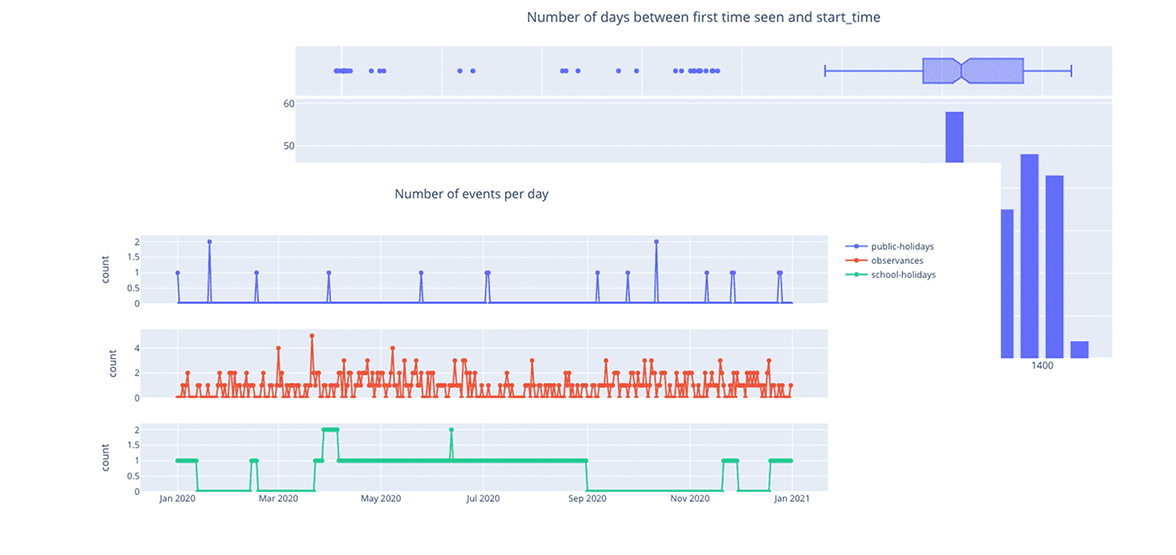Click the highest red observances peak
1176x555 pixels.
click(x=312, y=336)
